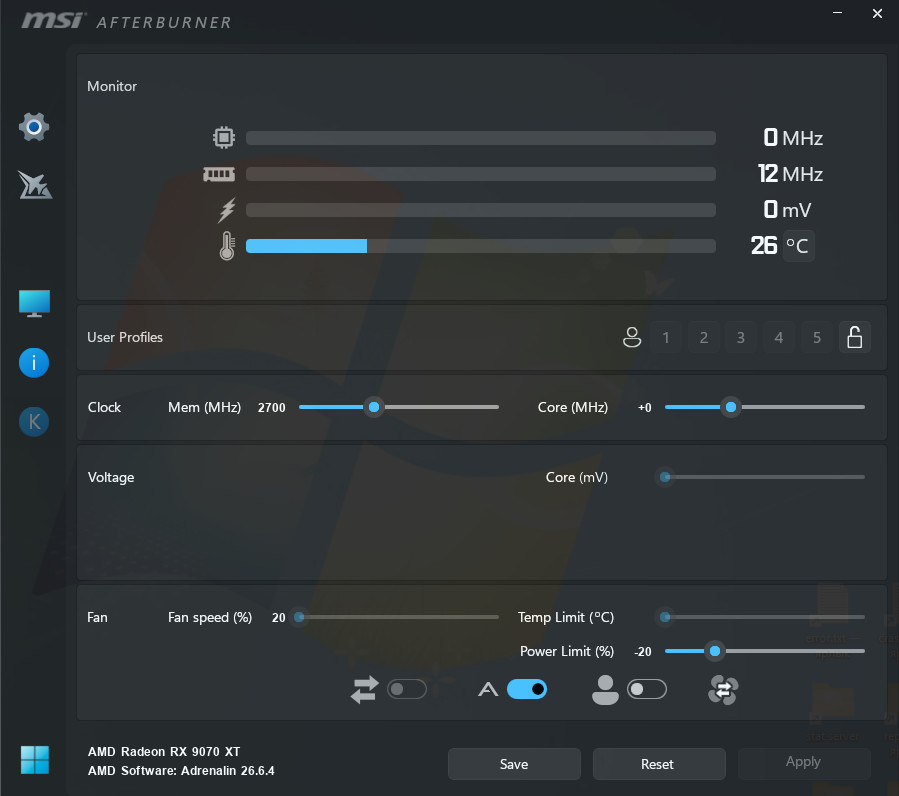Click the Save button
The height and width of the screenshot is (796, 899).
pyautogui.click(x=514, y=764)
